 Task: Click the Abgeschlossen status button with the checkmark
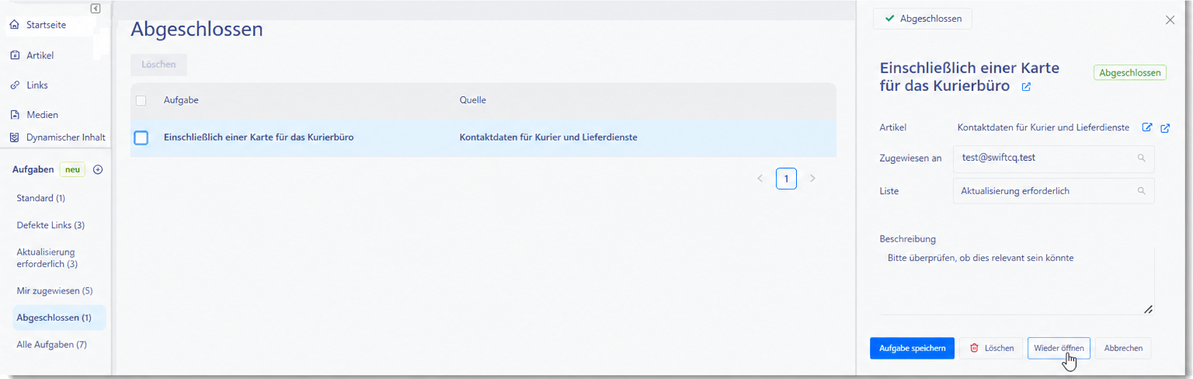click(x=922, y=19)
